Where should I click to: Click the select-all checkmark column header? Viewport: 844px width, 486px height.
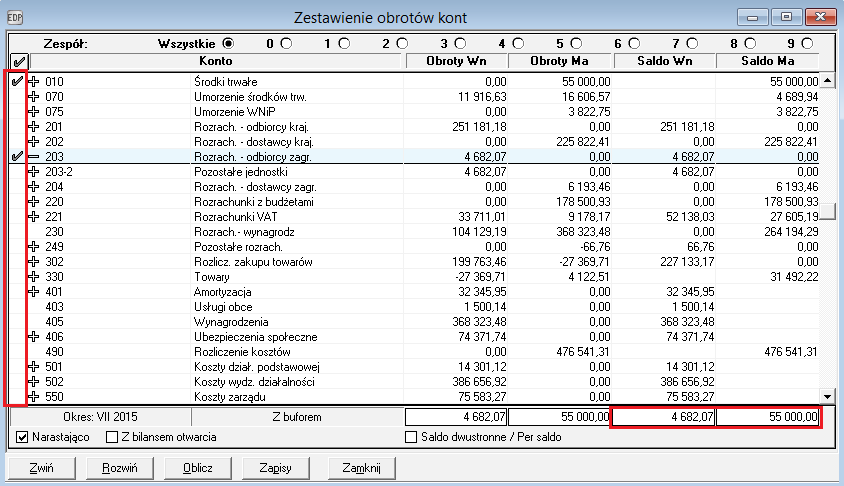[x=19, y=61]
